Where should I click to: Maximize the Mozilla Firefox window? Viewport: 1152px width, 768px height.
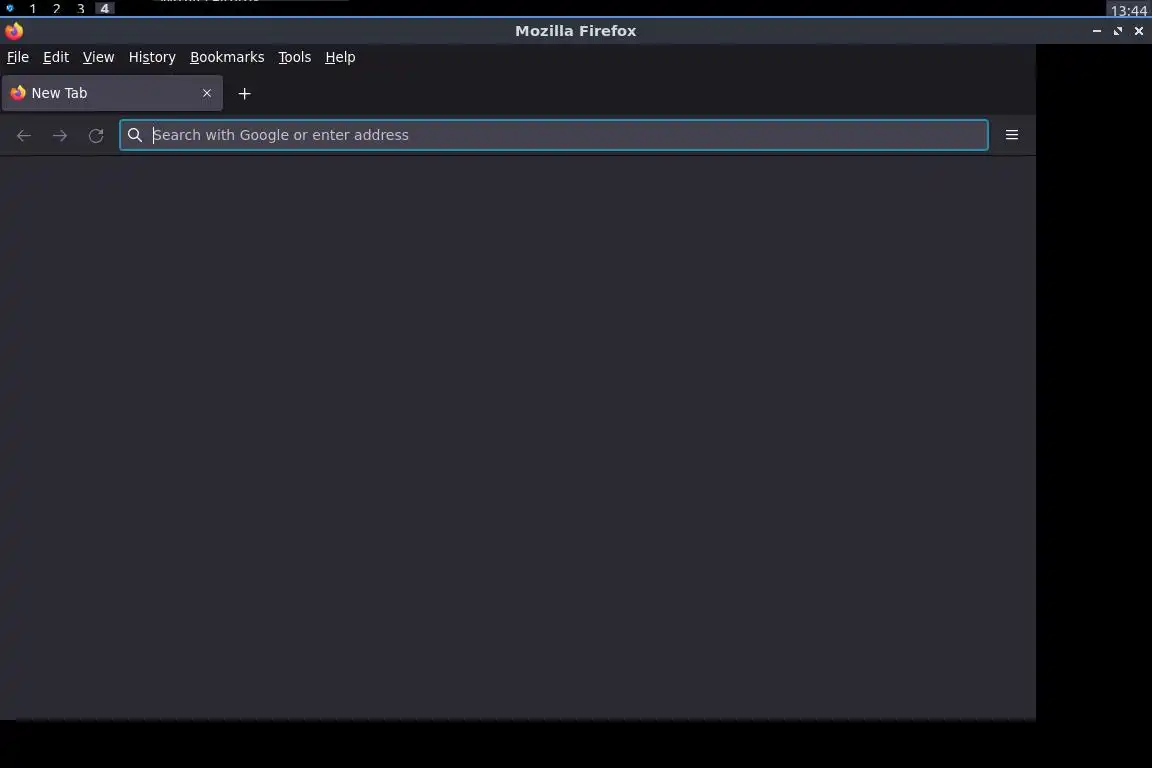(1117, 31)
